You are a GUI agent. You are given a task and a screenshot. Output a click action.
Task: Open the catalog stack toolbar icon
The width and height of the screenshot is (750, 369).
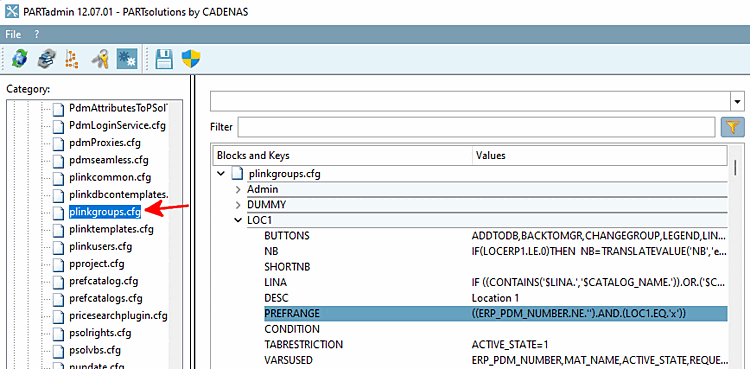[47, 59]
